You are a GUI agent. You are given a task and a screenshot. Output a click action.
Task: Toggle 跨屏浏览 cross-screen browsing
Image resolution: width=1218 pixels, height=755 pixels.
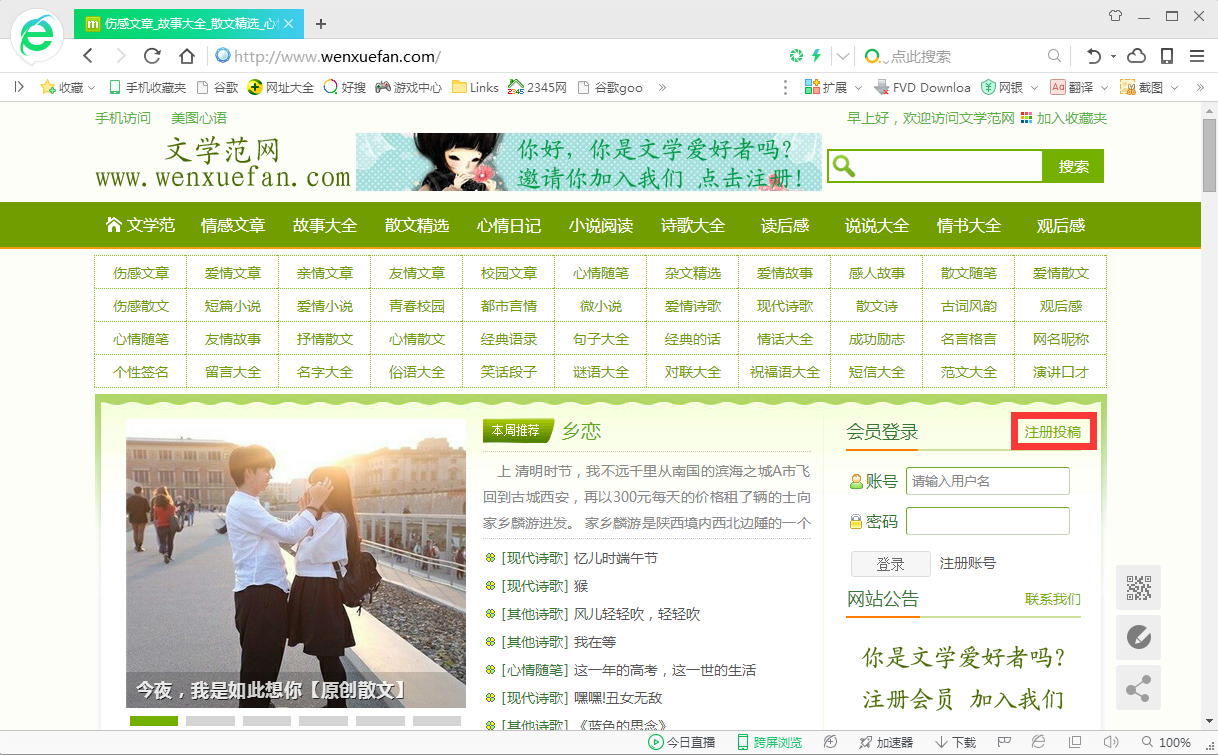pos(769,742)
